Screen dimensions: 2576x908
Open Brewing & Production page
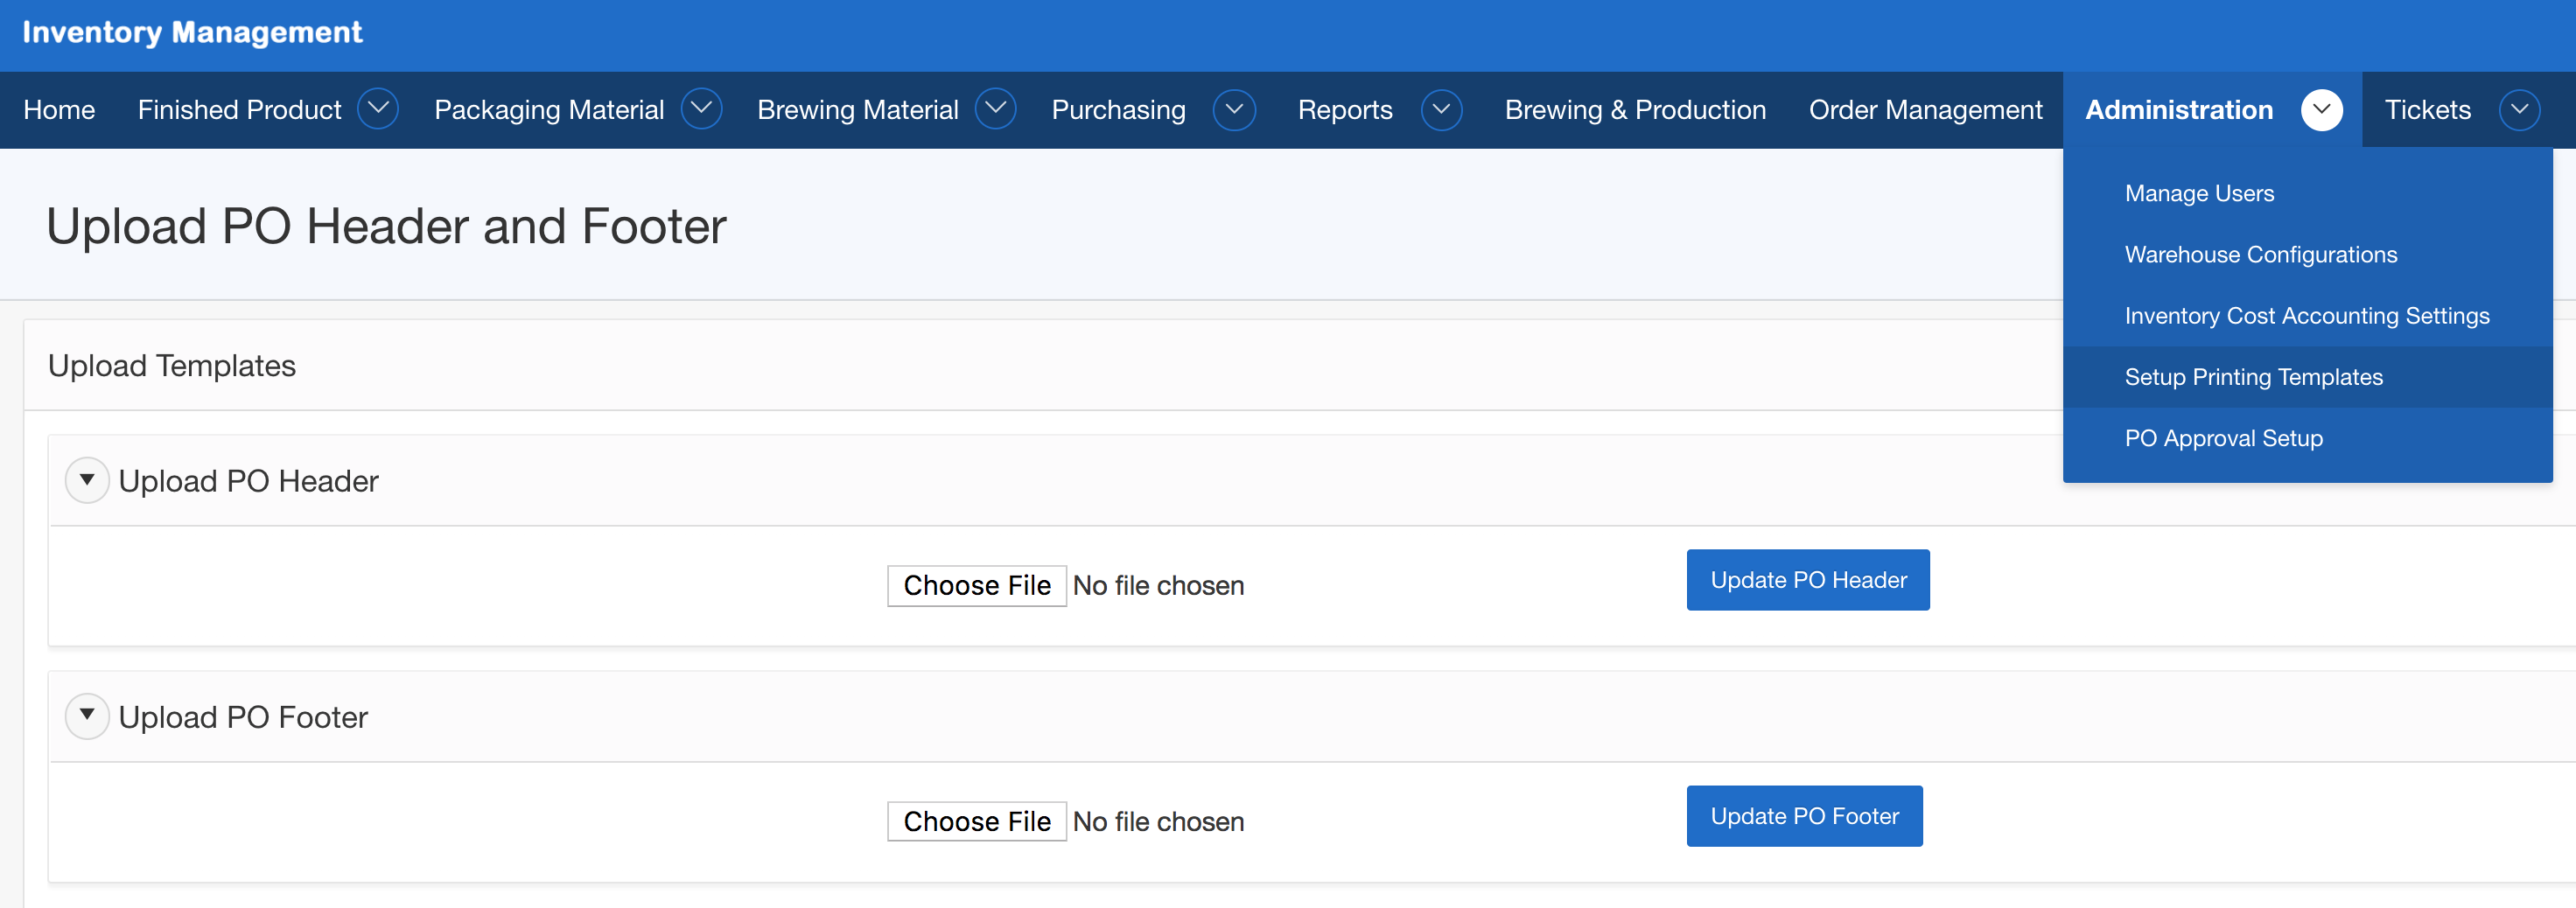(1635, 110)
